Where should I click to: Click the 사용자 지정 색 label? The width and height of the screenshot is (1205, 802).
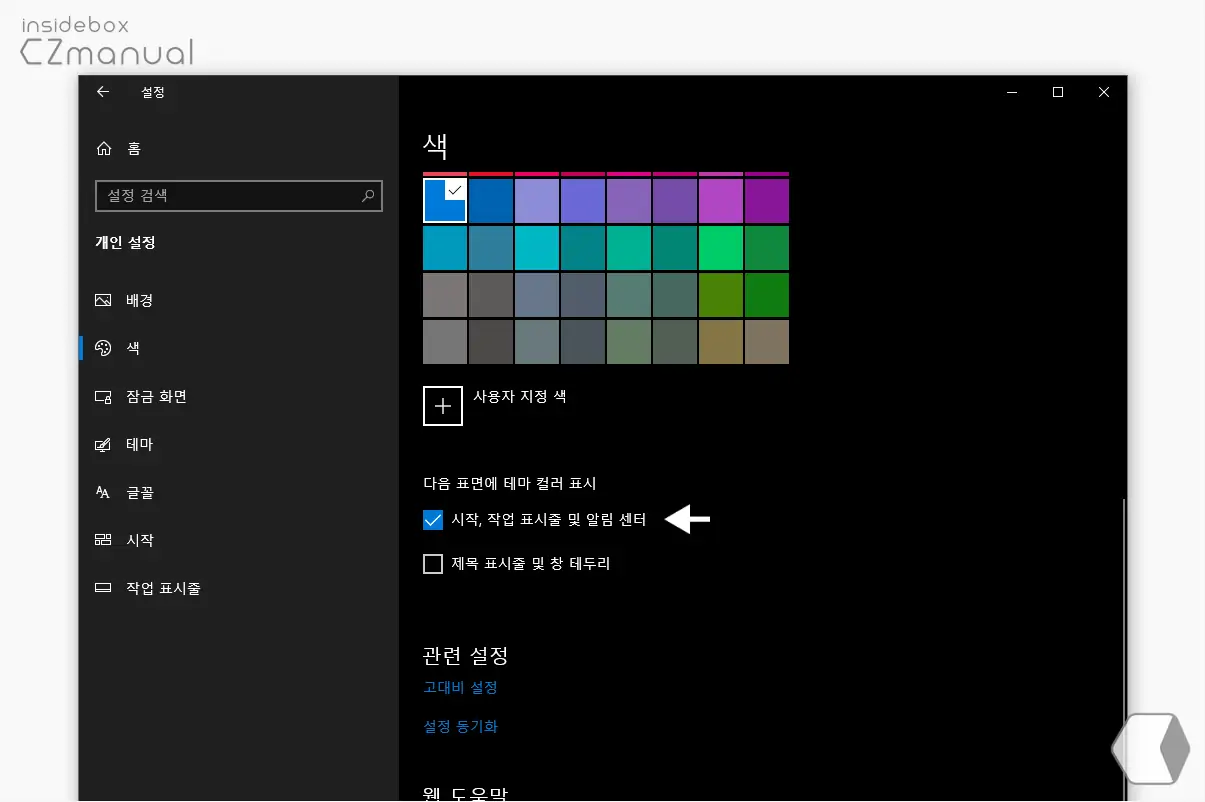coord(519,397)
